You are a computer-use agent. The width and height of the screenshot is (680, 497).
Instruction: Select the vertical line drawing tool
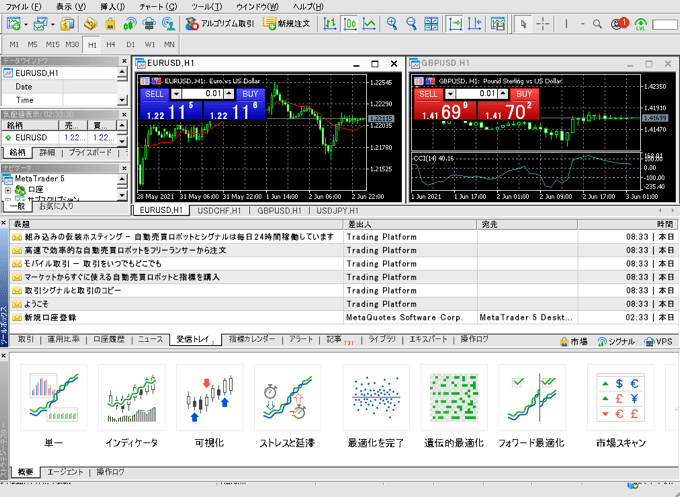coord(566,24)
